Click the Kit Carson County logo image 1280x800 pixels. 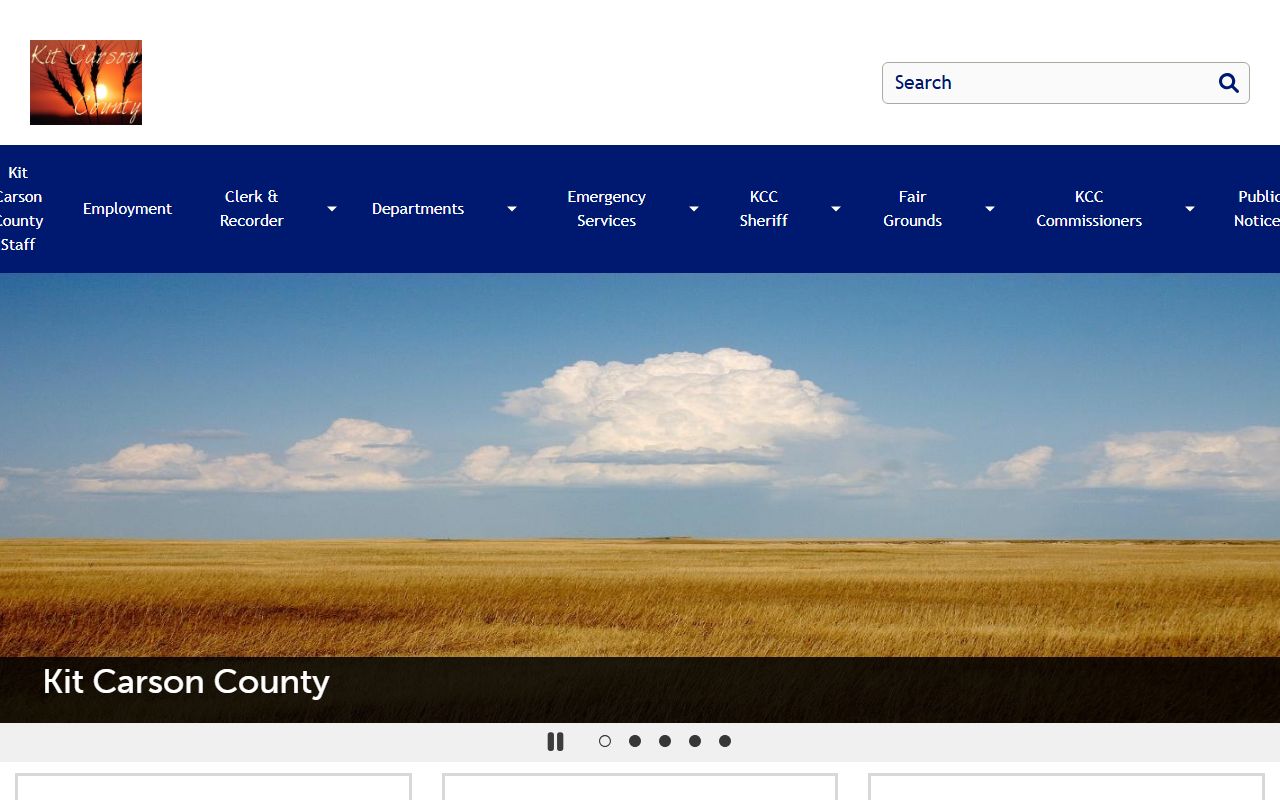coord(86,82)
